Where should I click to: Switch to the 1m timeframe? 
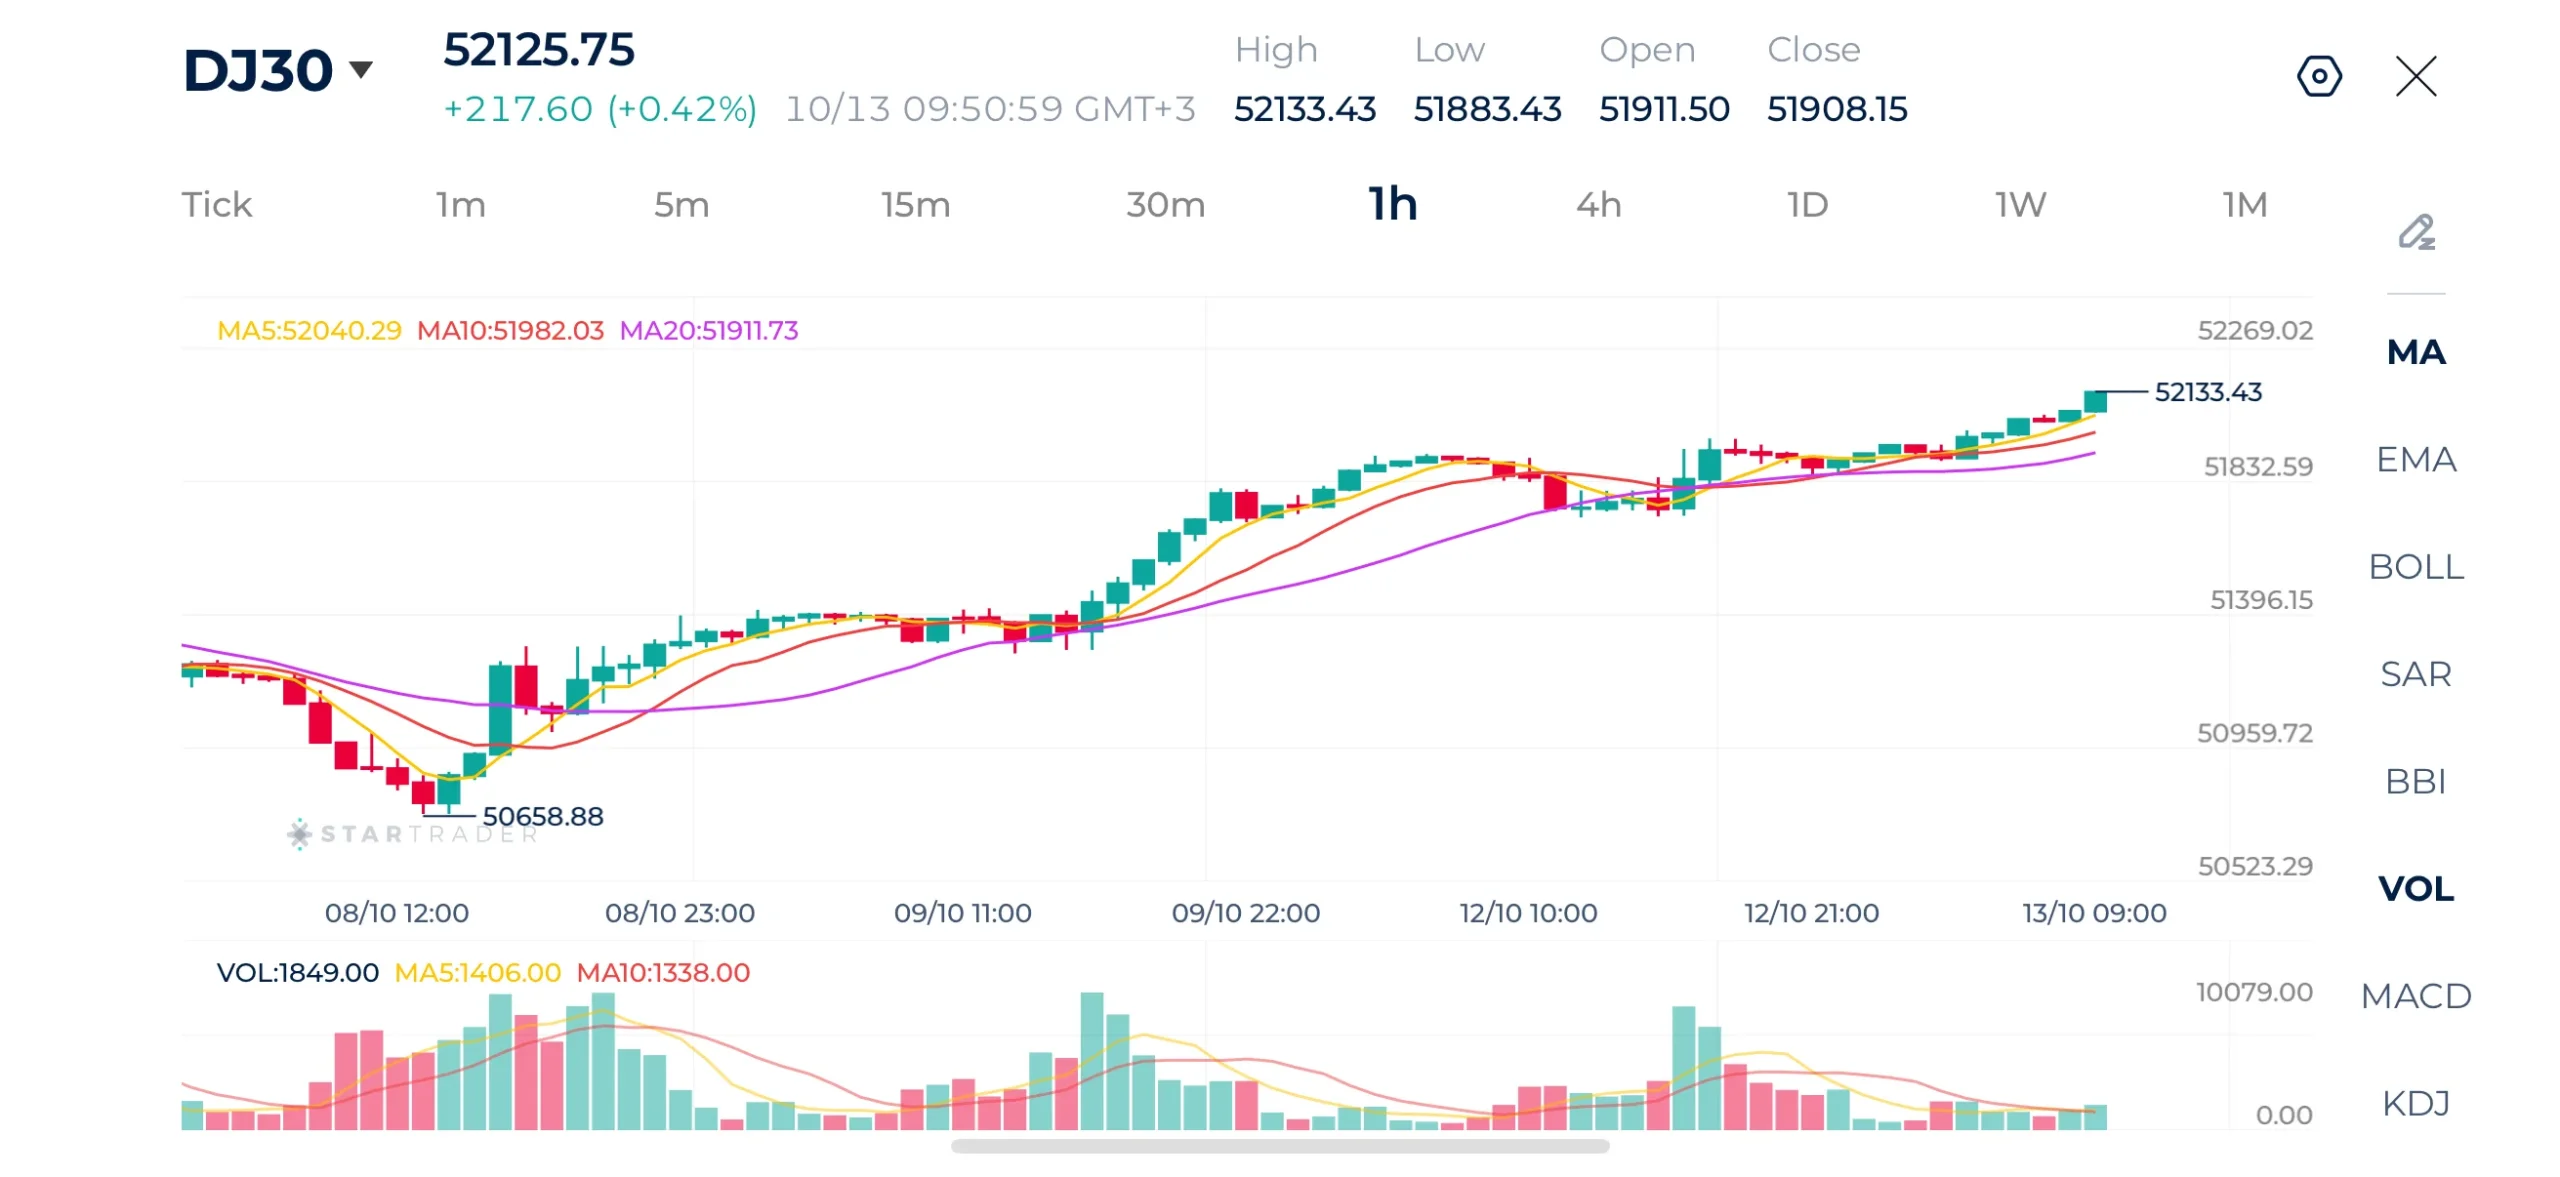(x=460, y=205)
